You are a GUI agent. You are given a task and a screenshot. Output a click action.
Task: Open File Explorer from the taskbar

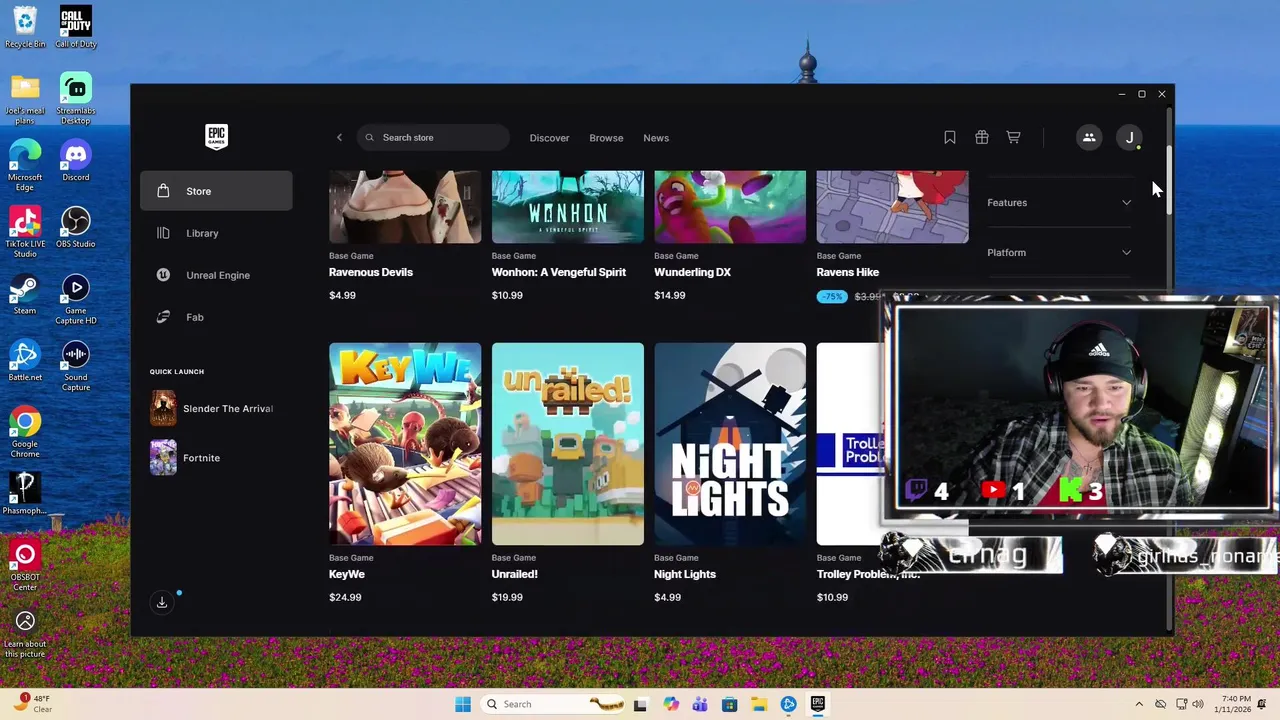pos(759,704)
